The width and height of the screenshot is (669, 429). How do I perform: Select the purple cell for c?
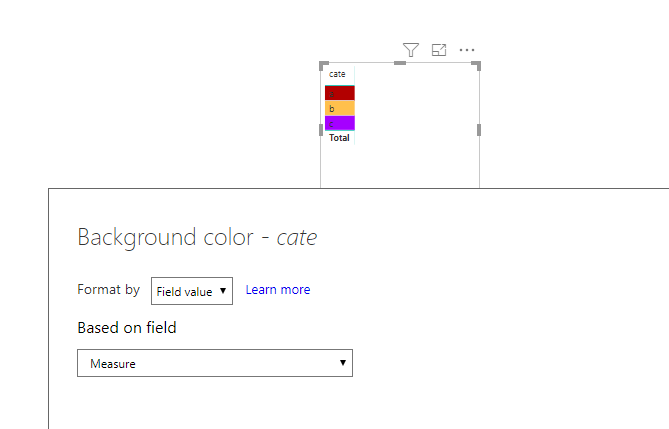340,123
